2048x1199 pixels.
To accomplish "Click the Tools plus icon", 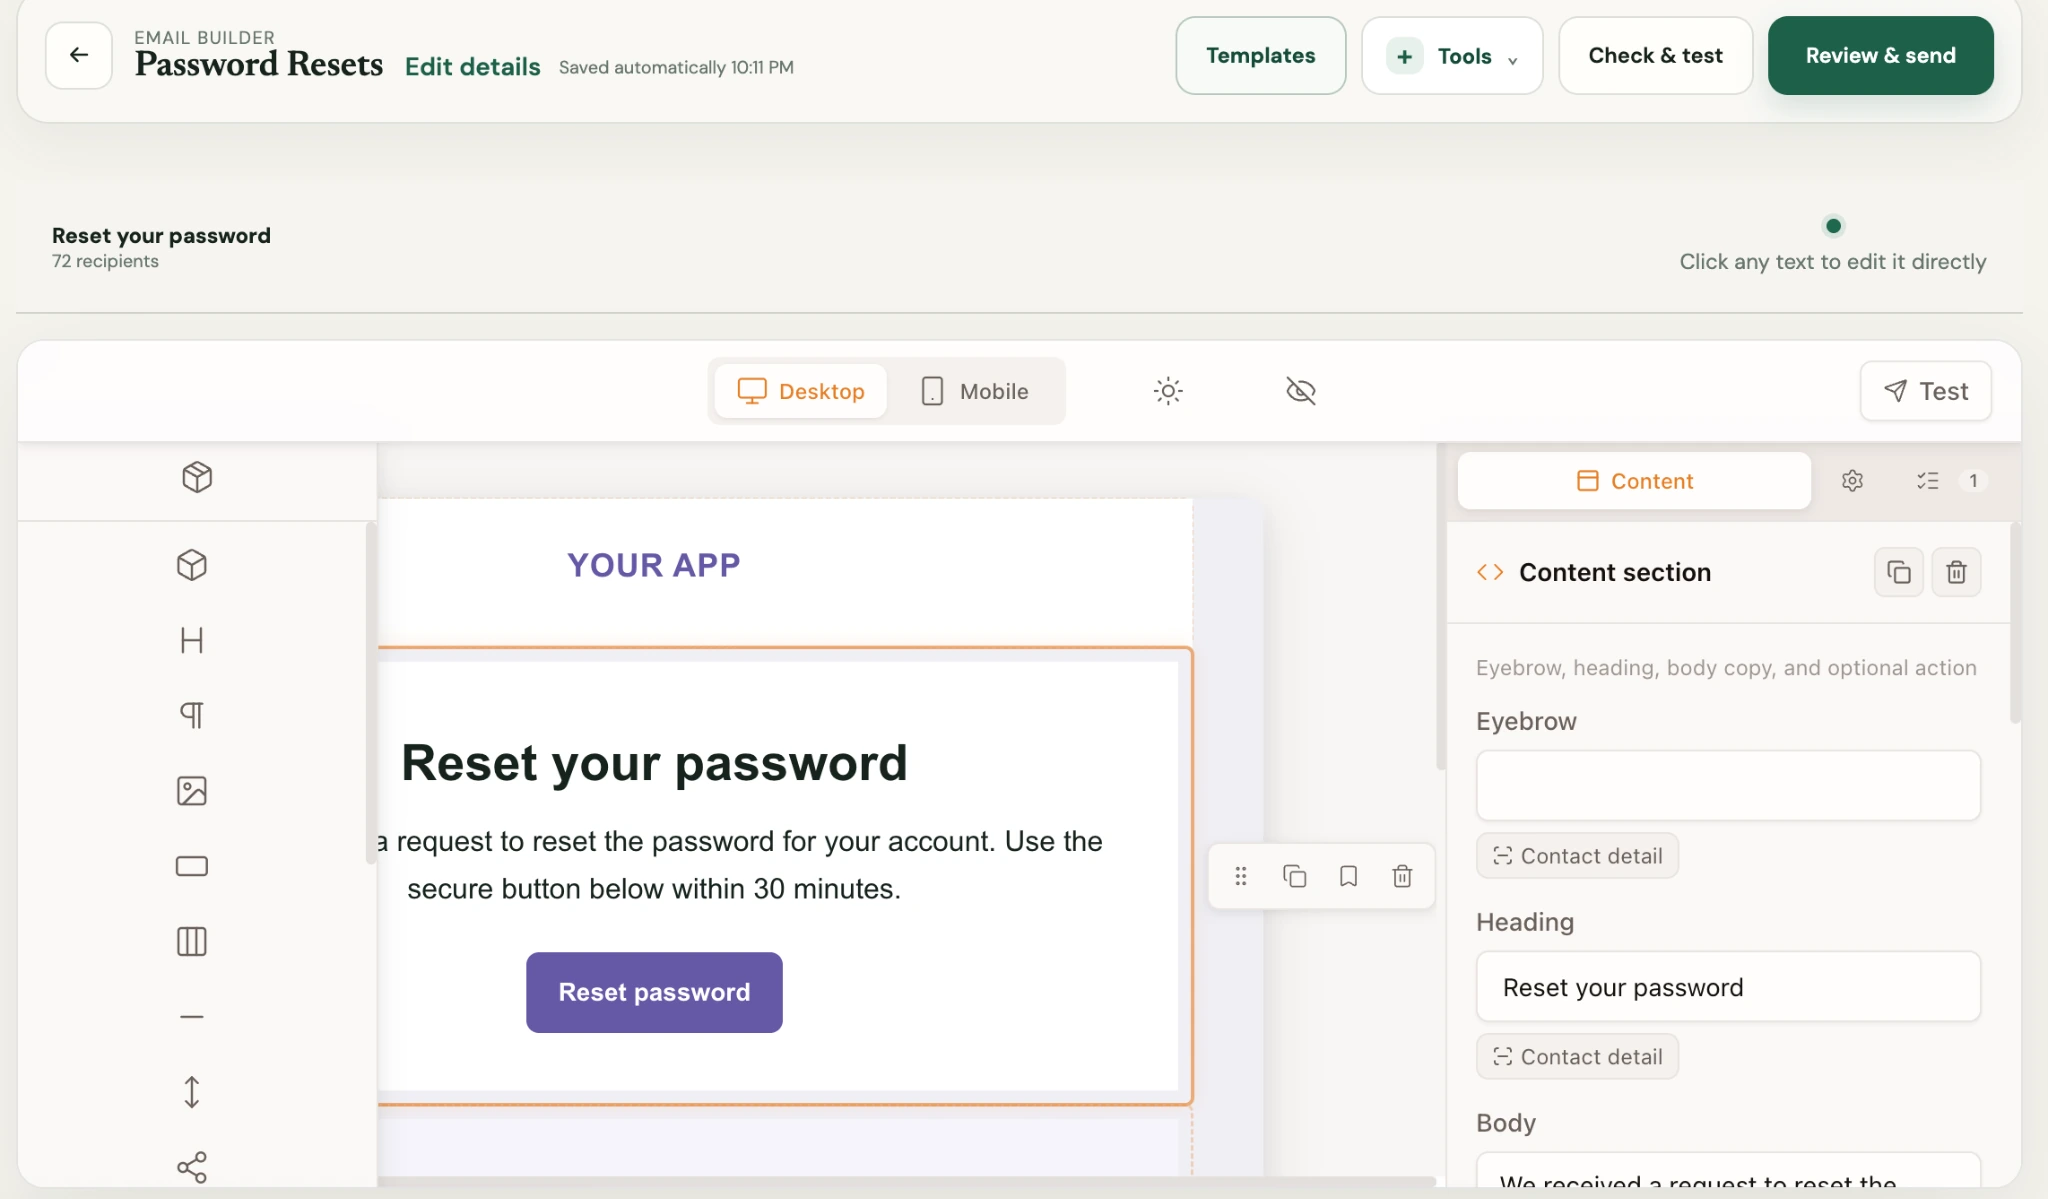I will tap(1405, 56).
